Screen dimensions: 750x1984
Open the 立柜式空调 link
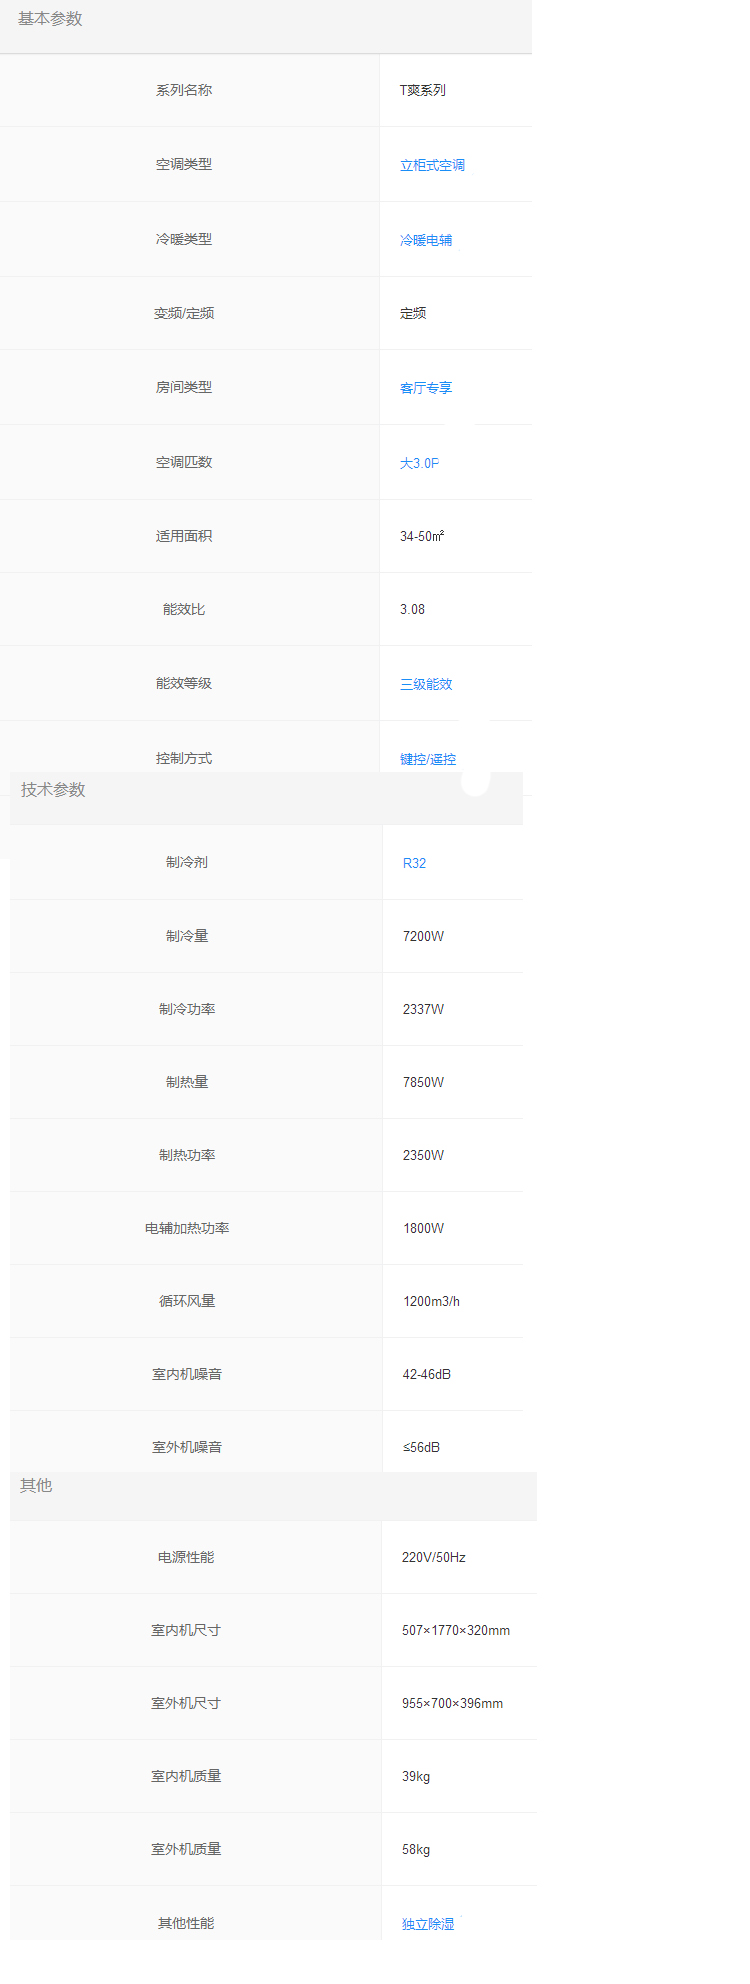coord(432,165)
